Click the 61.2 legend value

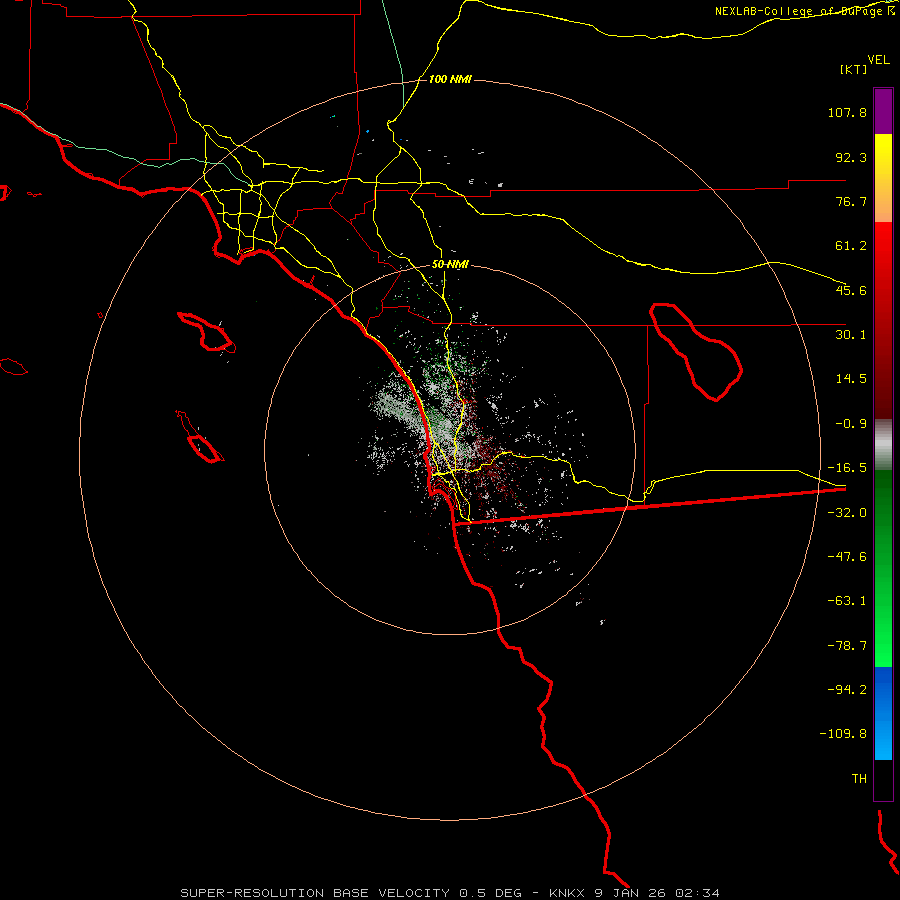(x=851, y=246)
